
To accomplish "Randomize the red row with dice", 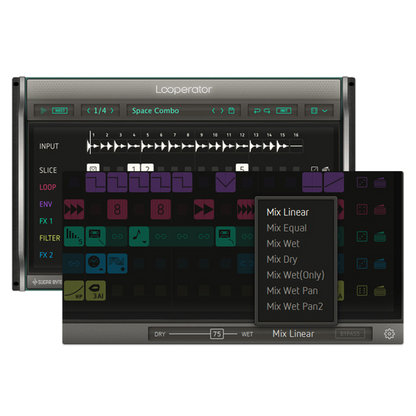I will click(x=362, y=210).
